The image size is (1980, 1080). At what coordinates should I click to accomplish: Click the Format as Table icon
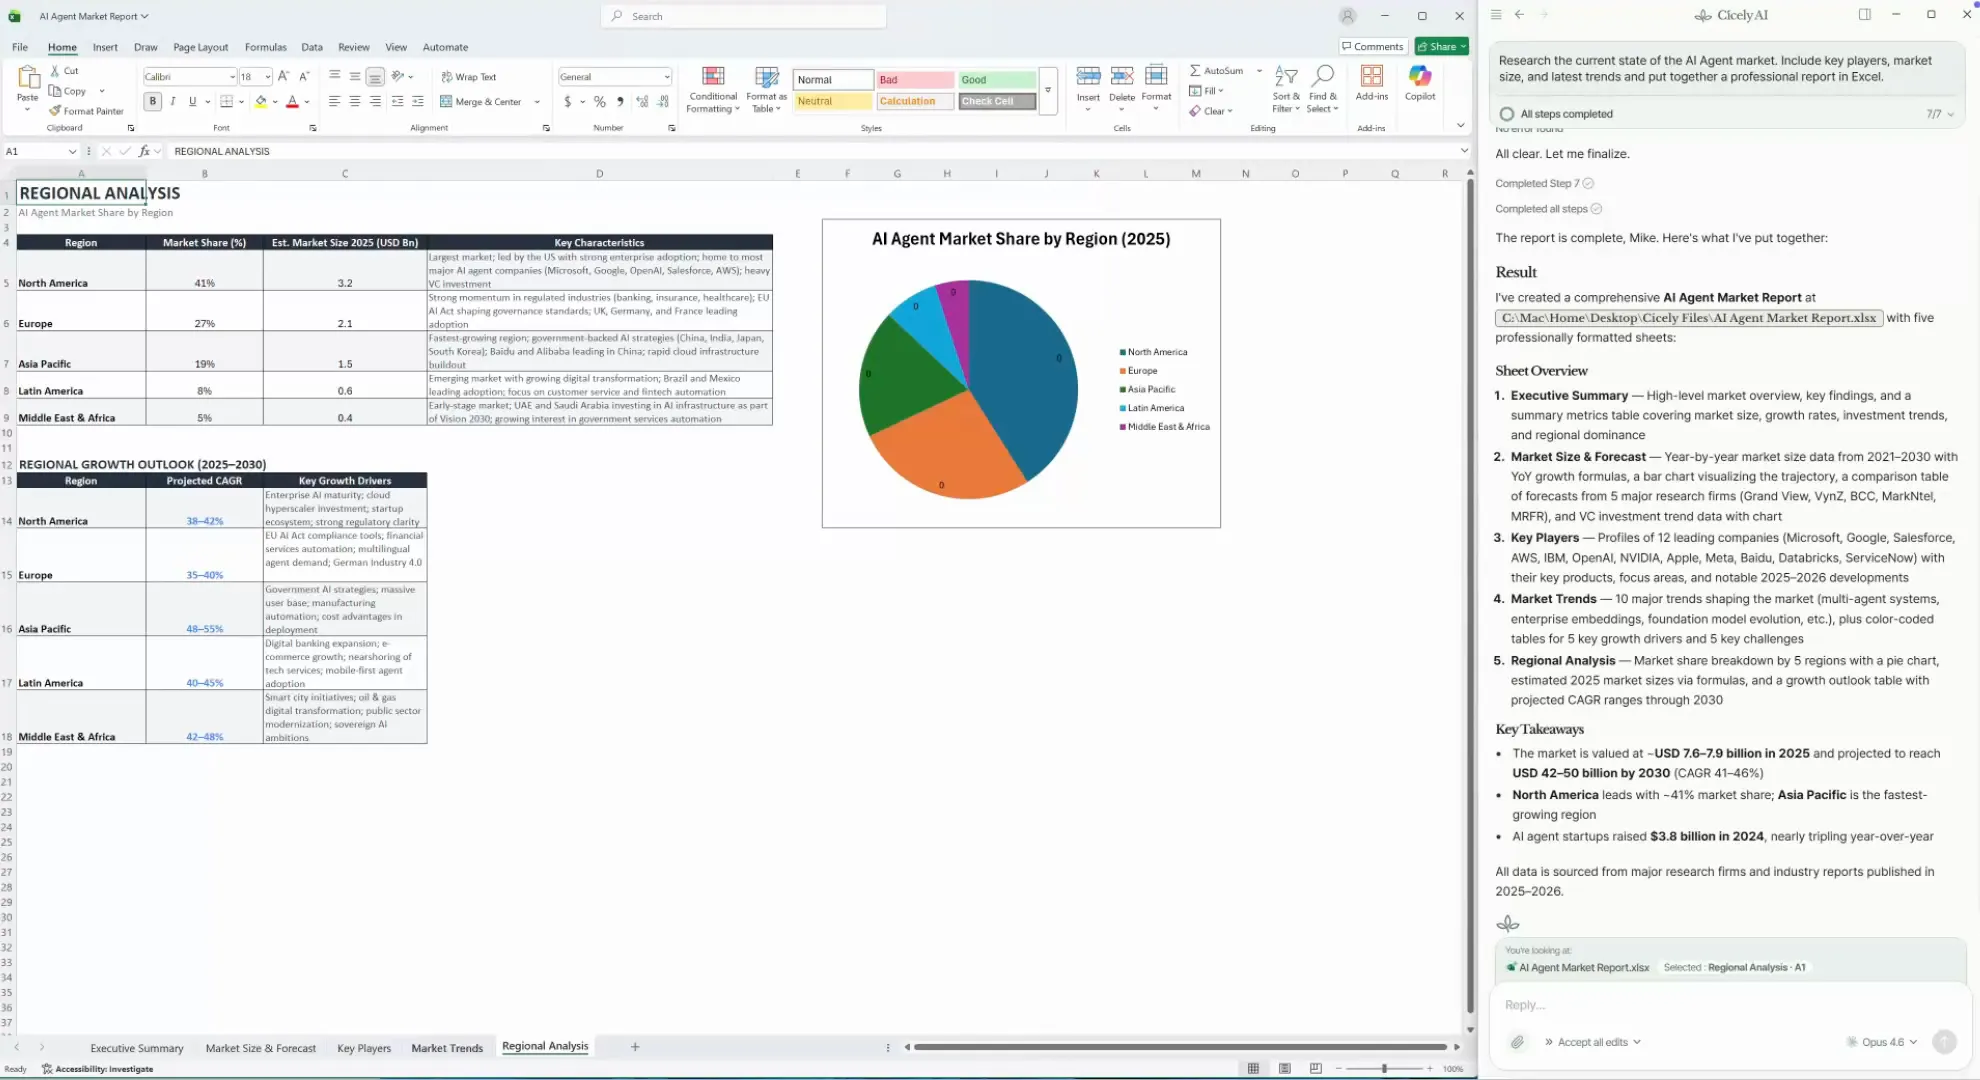pyautogui.click(x=766, y=78)
